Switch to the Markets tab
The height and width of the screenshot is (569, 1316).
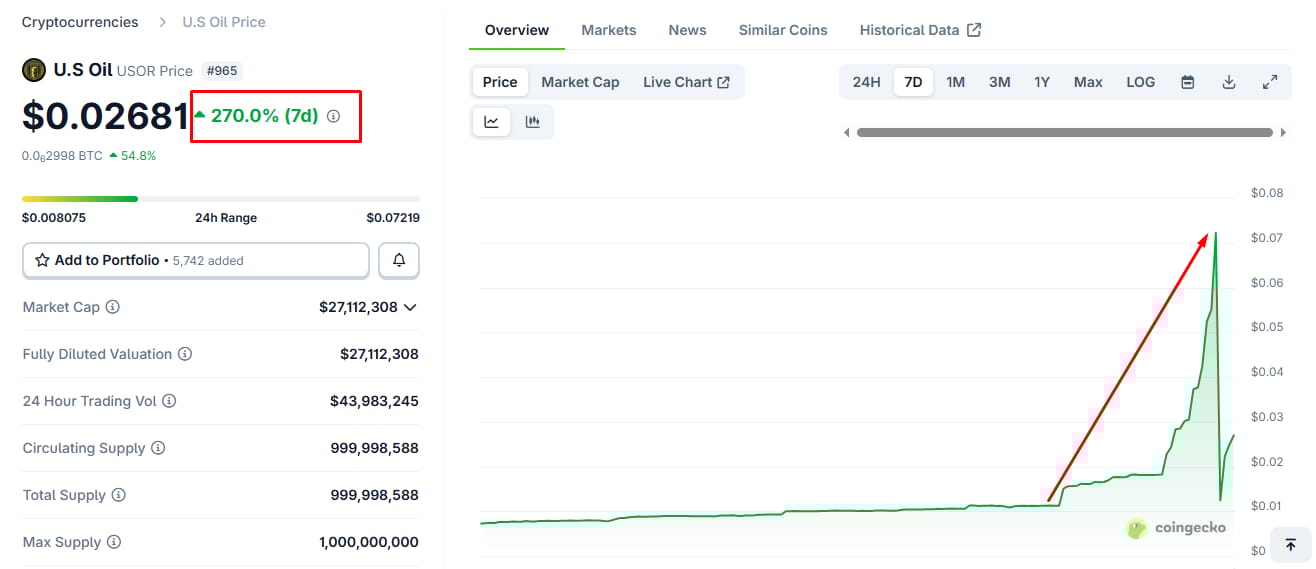[x=609, y=30]
